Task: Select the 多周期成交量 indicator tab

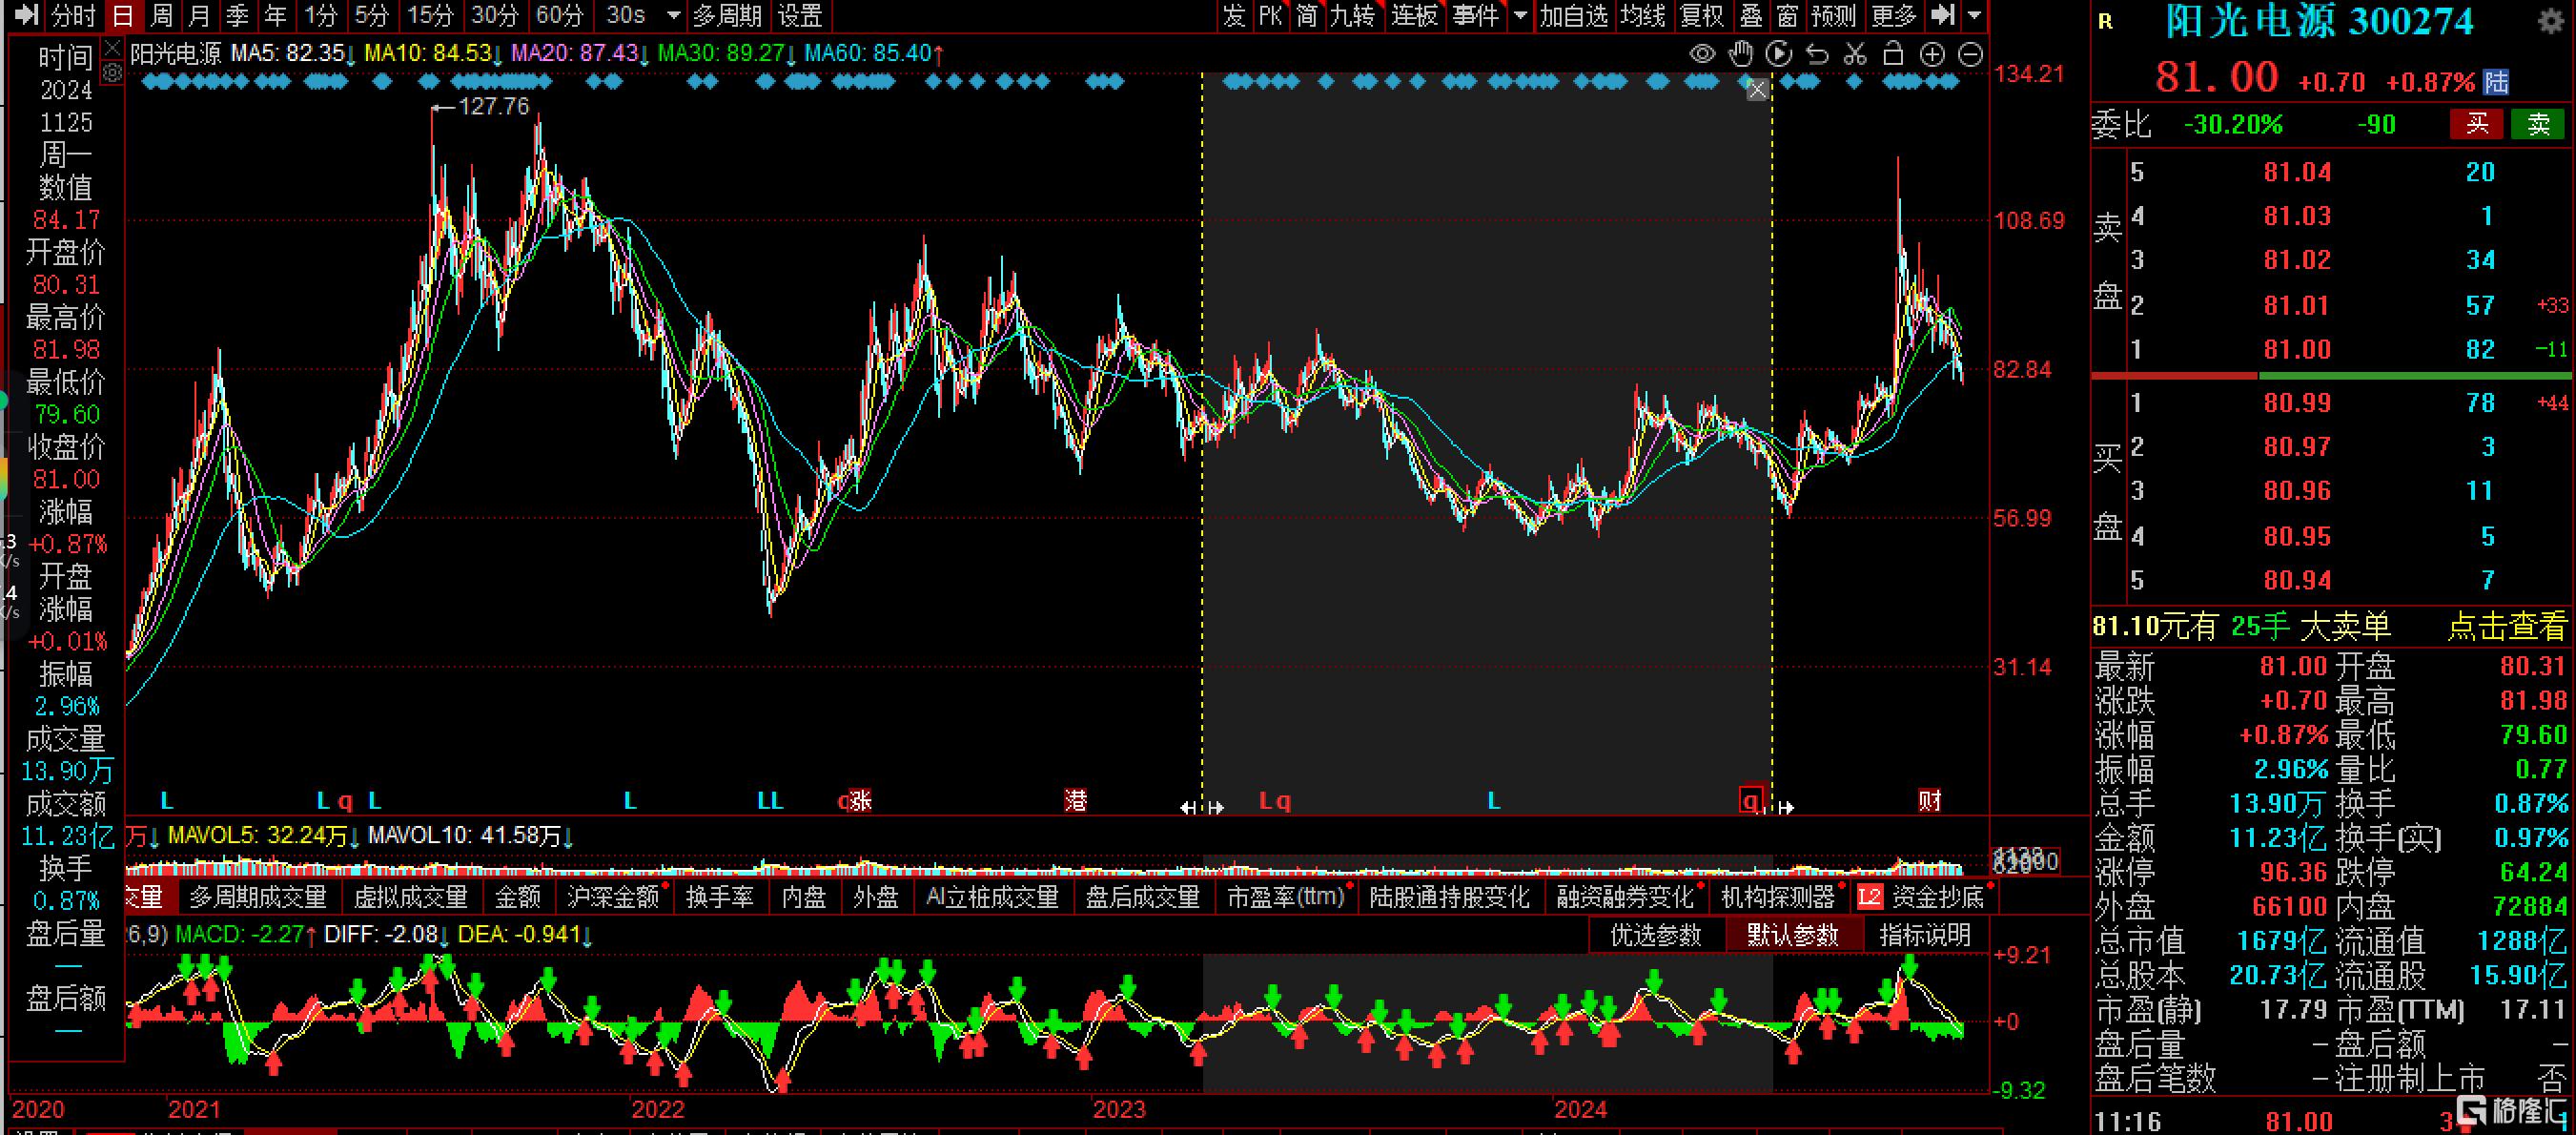Action: coord(258,897)
